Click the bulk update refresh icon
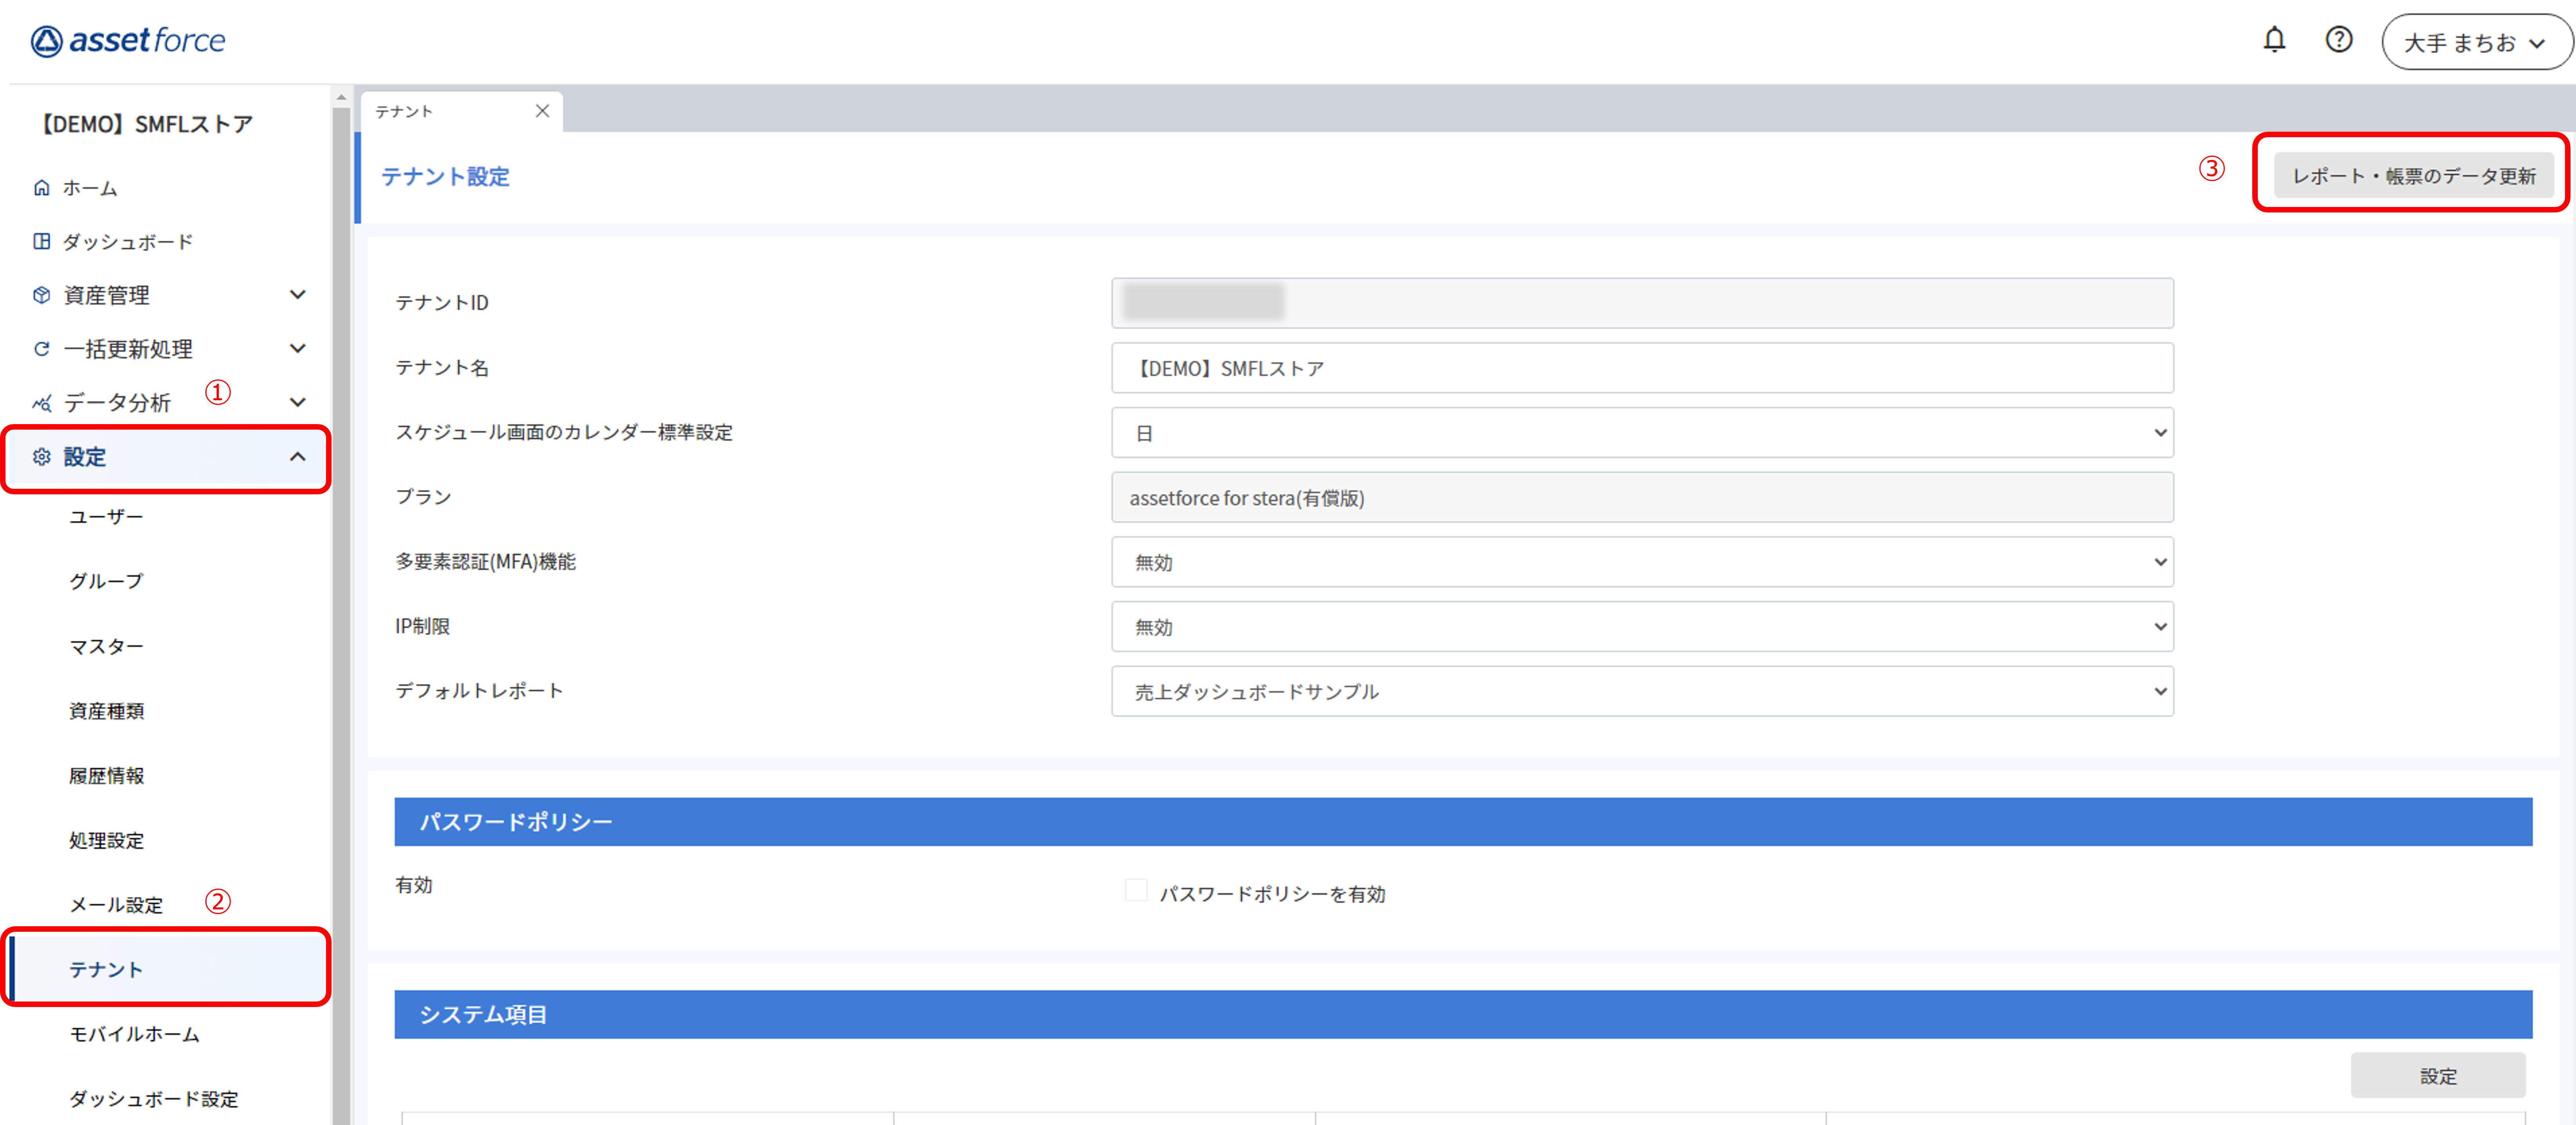2576x1125 pixels. click(x=41, y=349)
